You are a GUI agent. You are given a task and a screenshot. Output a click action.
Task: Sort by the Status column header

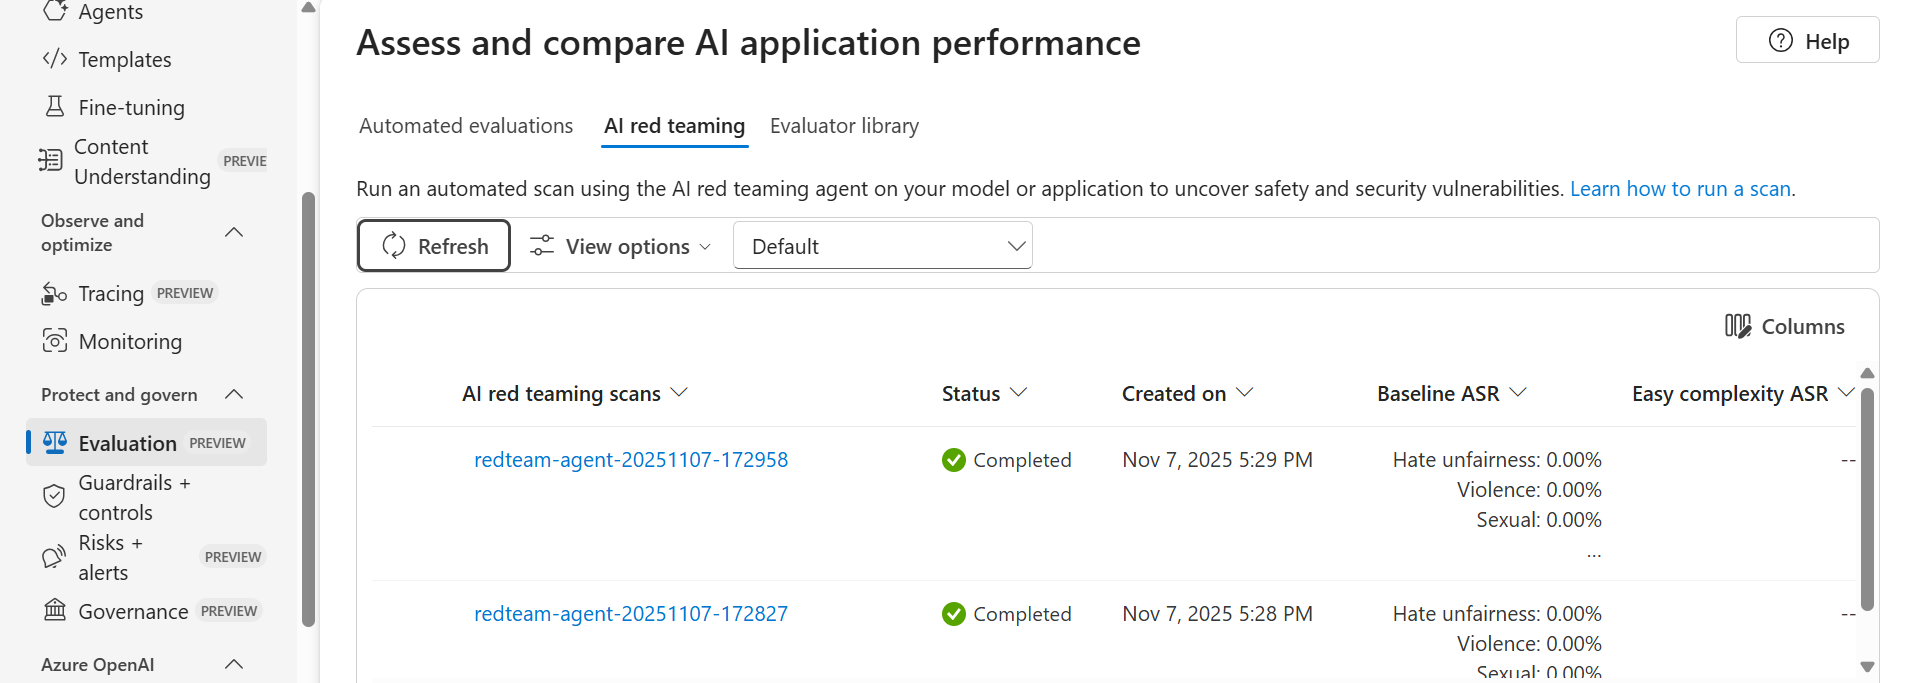point(984,394)
